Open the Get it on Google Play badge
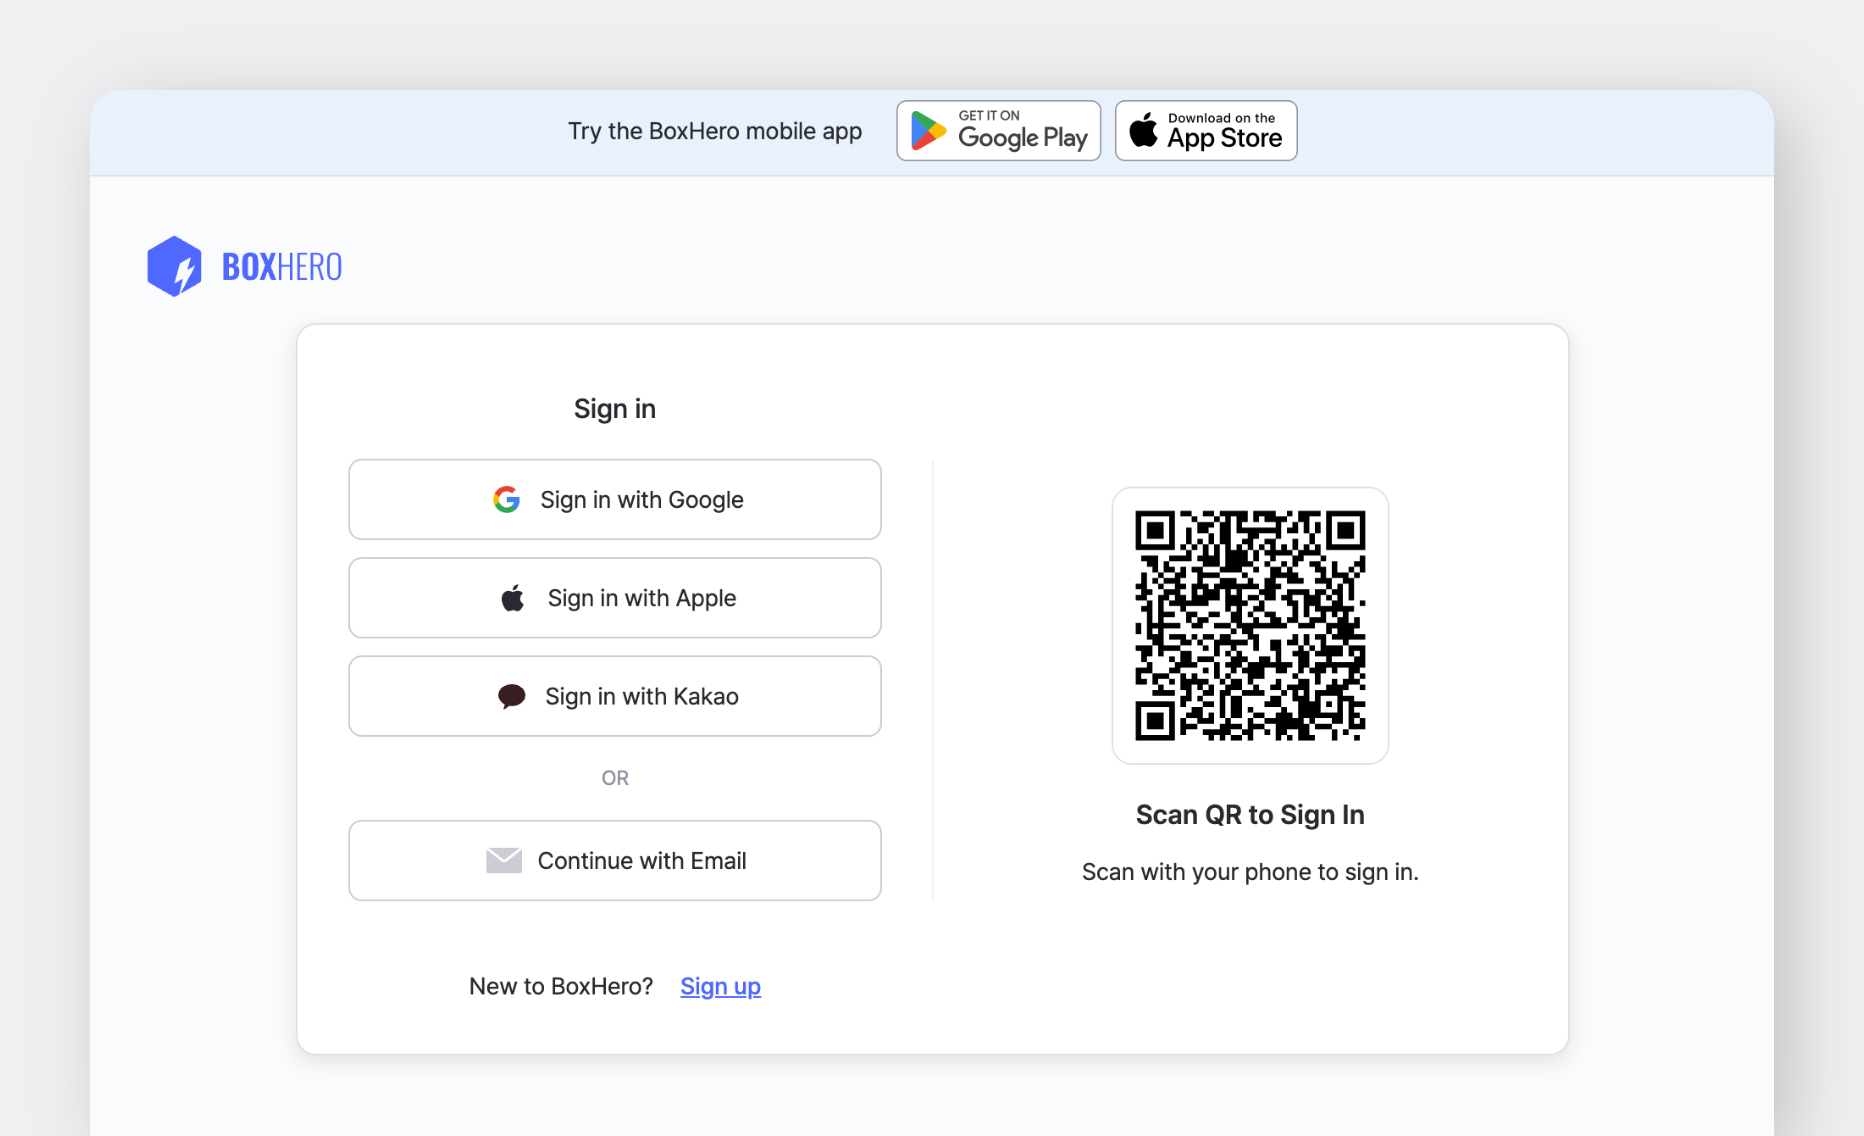This screenshot has height=1136, width=1864. (997, 130)
